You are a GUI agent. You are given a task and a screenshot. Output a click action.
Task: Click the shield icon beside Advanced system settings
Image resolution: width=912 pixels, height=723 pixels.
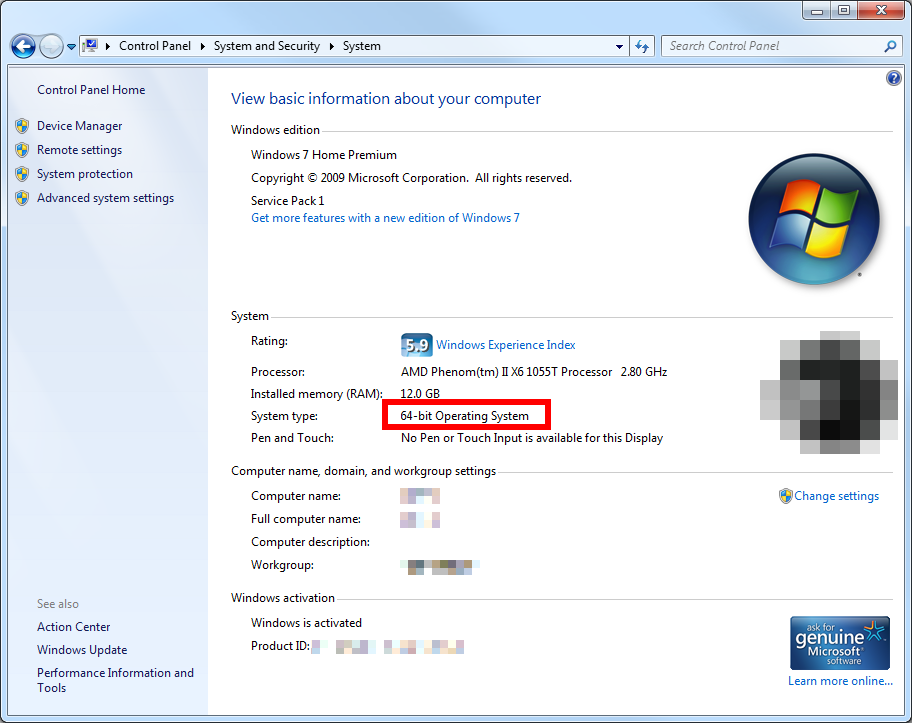[22, 198]
